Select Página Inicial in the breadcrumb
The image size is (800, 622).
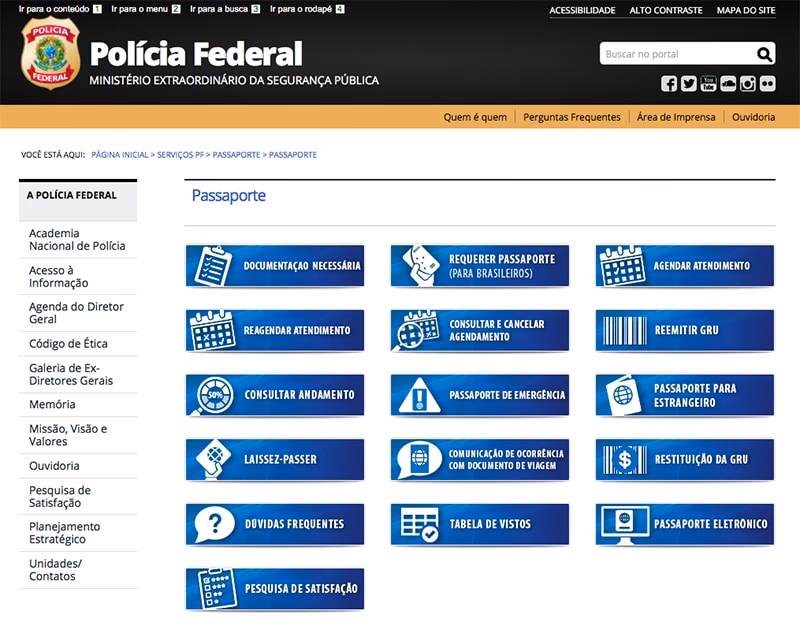click(x=118, y=154)
